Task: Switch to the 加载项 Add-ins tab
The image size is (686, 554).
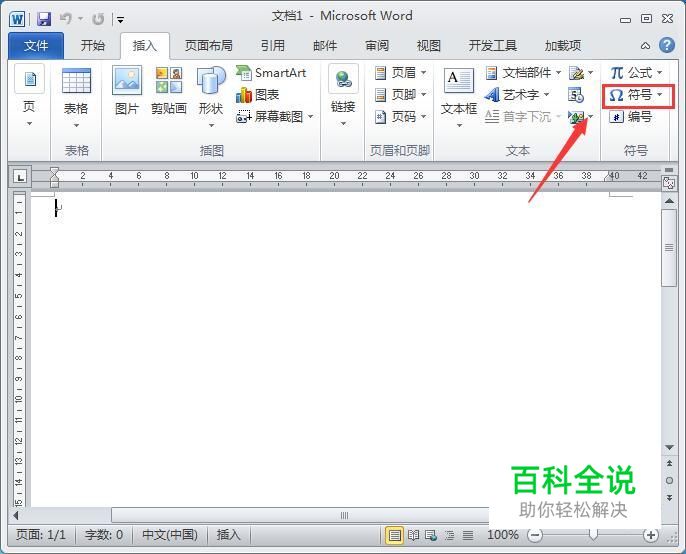Action: point(563,46)
